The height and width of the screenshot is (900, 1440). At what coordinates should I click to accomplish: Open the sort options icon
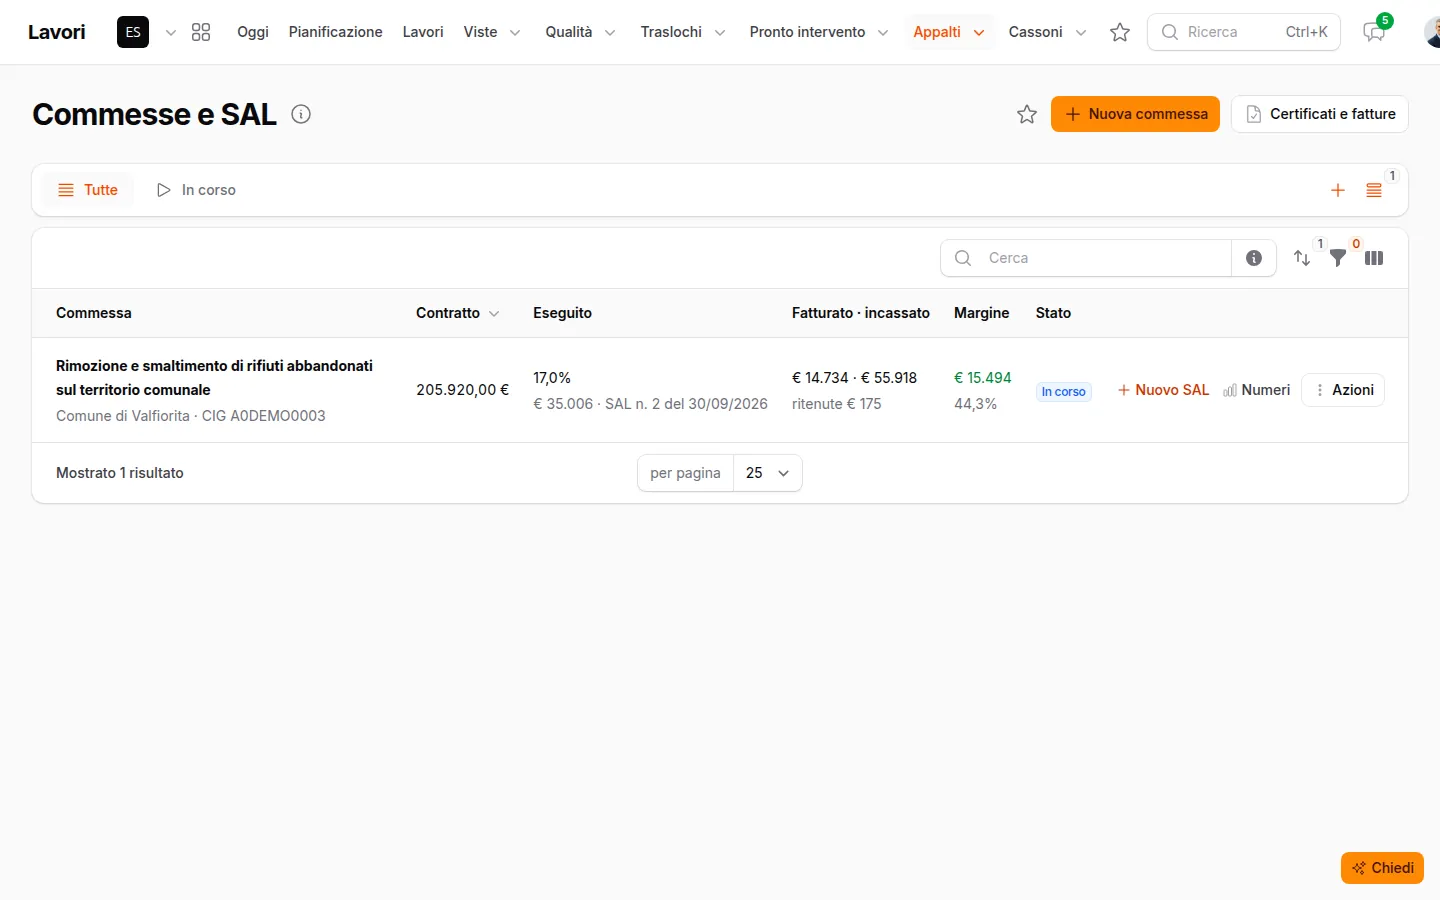[1302, 258]
